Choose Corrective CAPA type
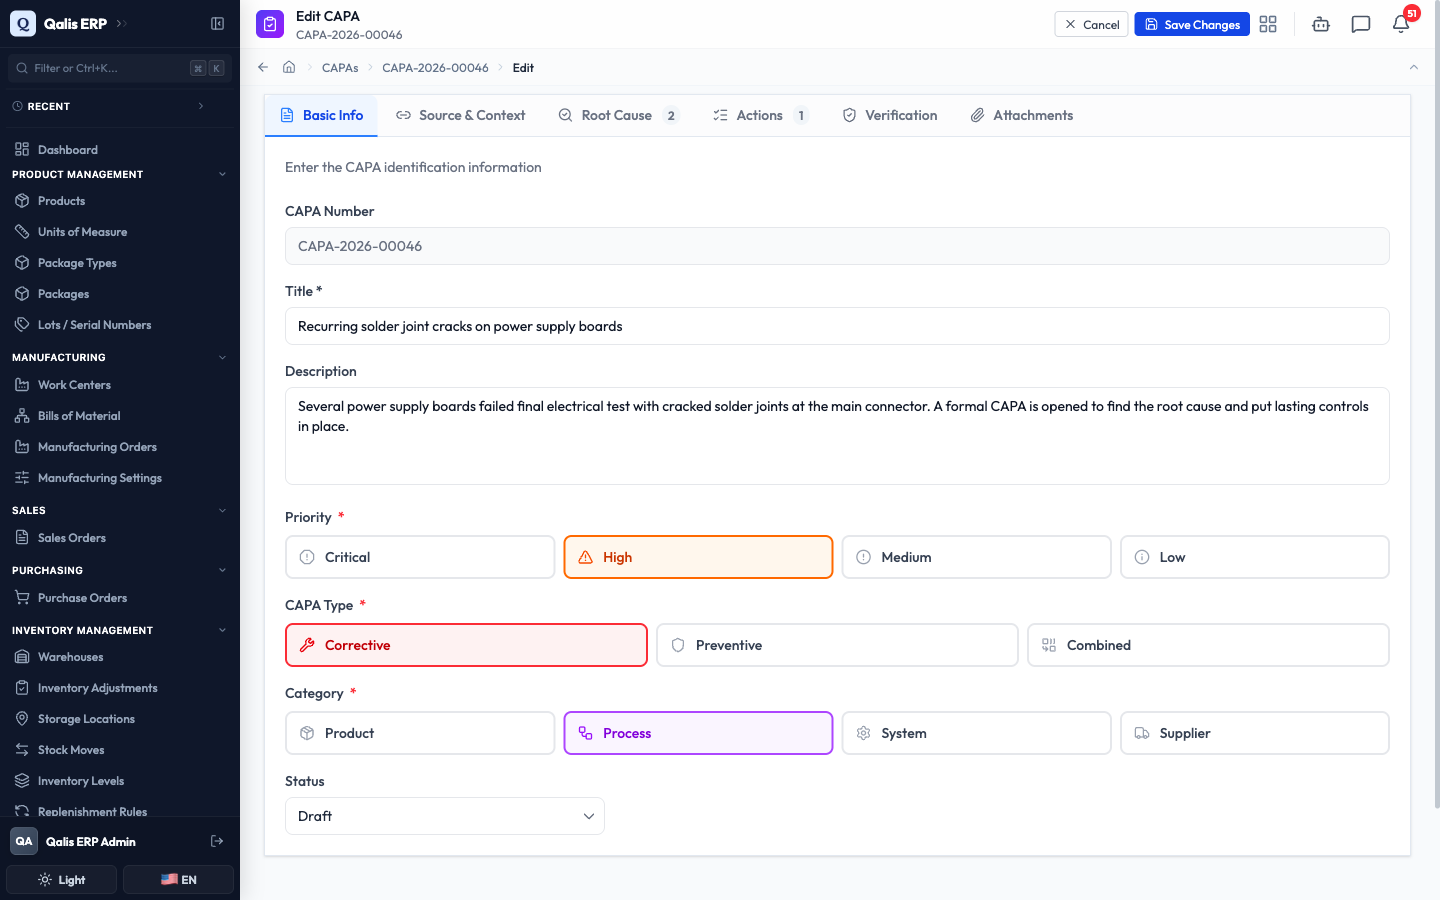Screen dimensions: 1440x900 [x=466, y=645]
